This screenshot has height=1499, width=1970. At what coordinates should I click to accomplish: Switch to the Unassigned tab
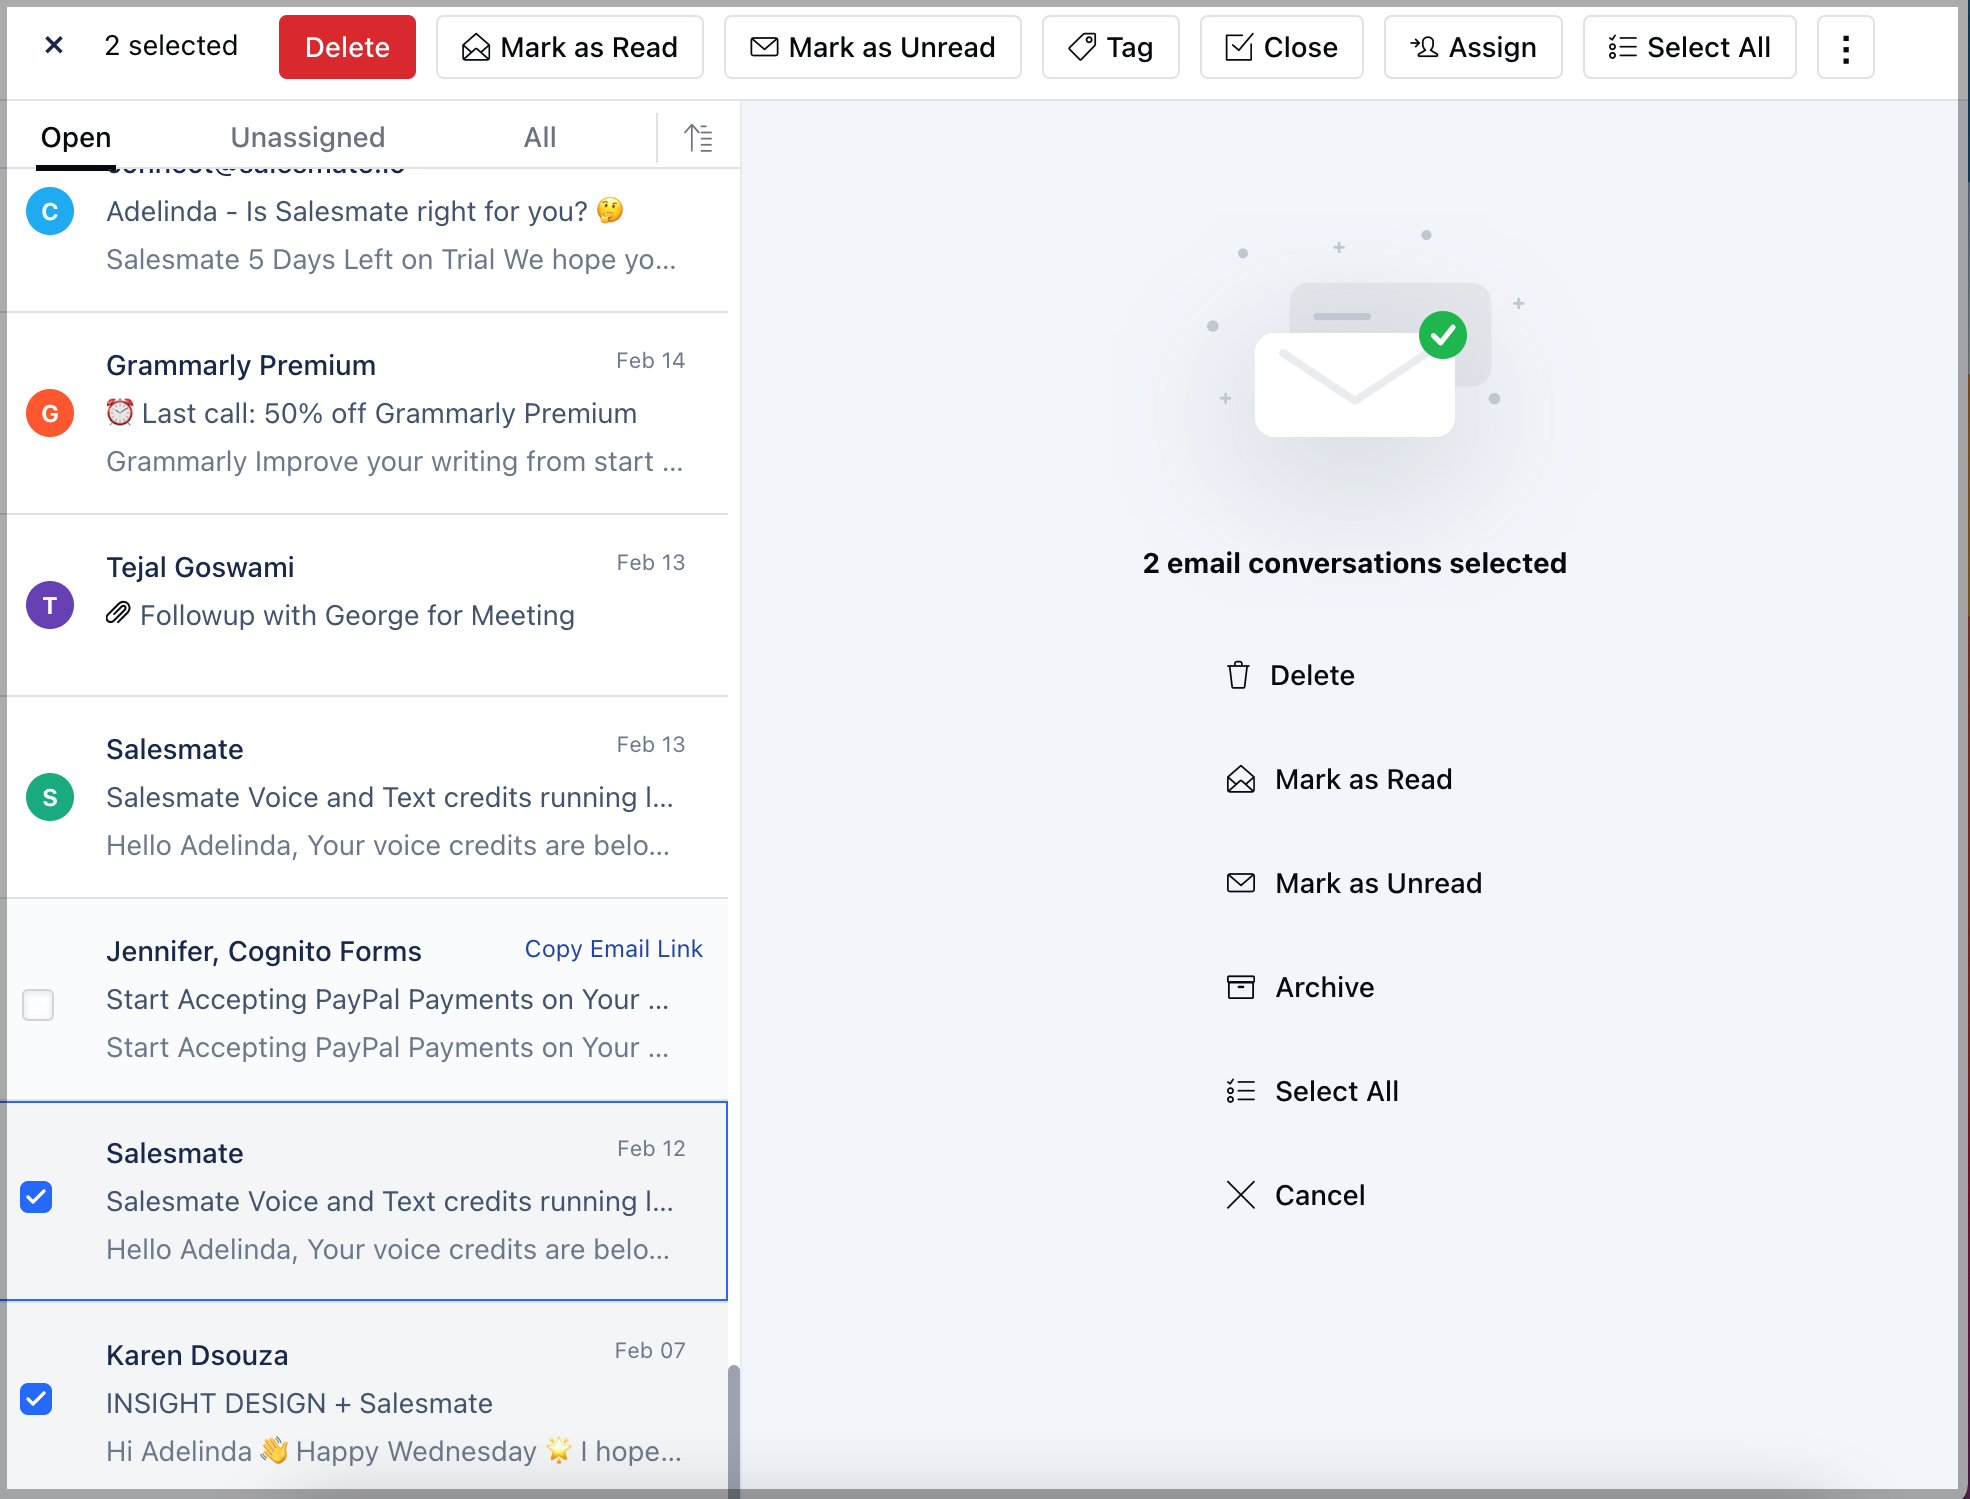[x=307, y=137]
